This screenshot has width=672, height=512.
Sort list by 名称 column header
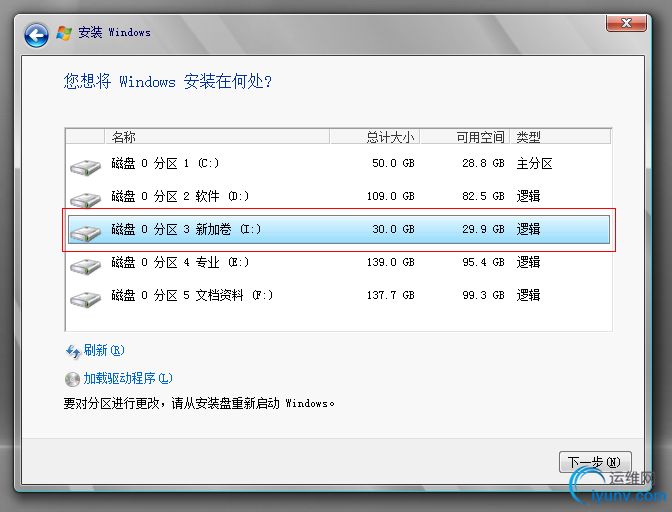click(x=217, y=137)
